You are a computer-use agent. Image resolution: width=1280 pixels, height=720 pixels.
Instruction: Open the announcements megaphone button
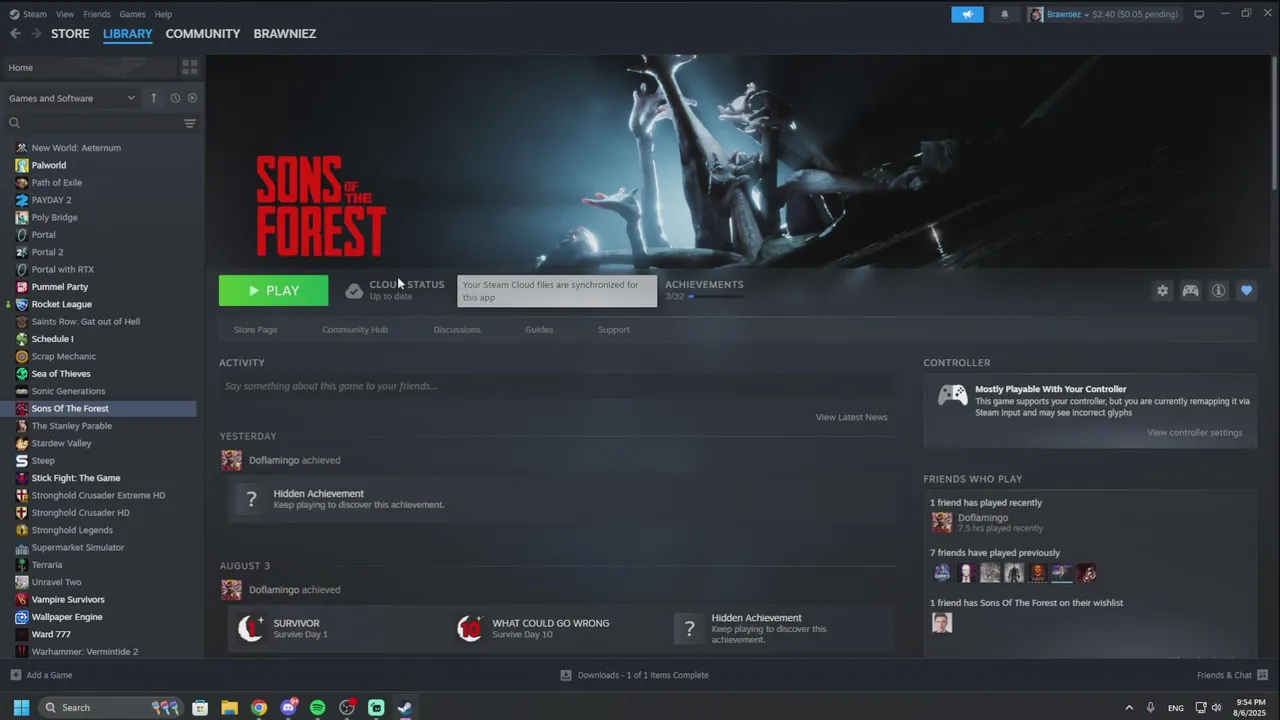pyautogui.click(x=967, y=14)
